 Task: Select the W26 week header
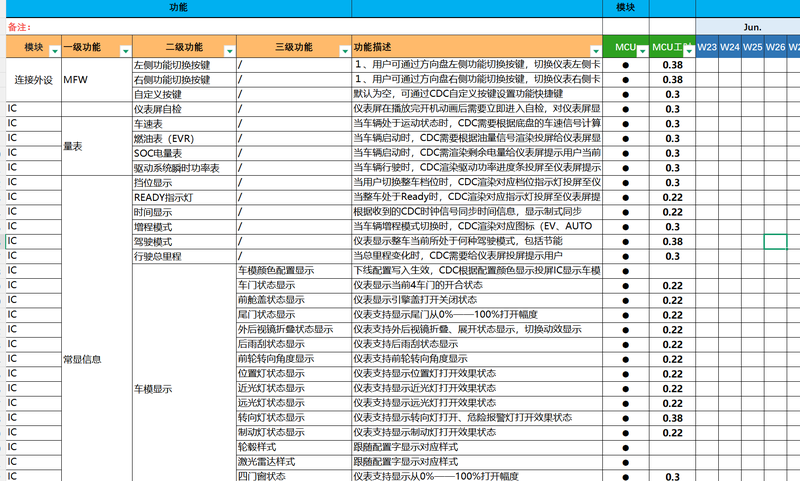tap(776, 47)
